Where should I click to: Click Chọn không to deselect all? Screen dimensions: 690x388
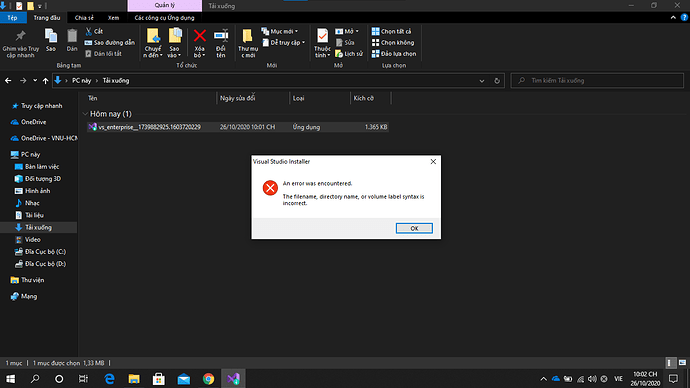pos(393,43)
